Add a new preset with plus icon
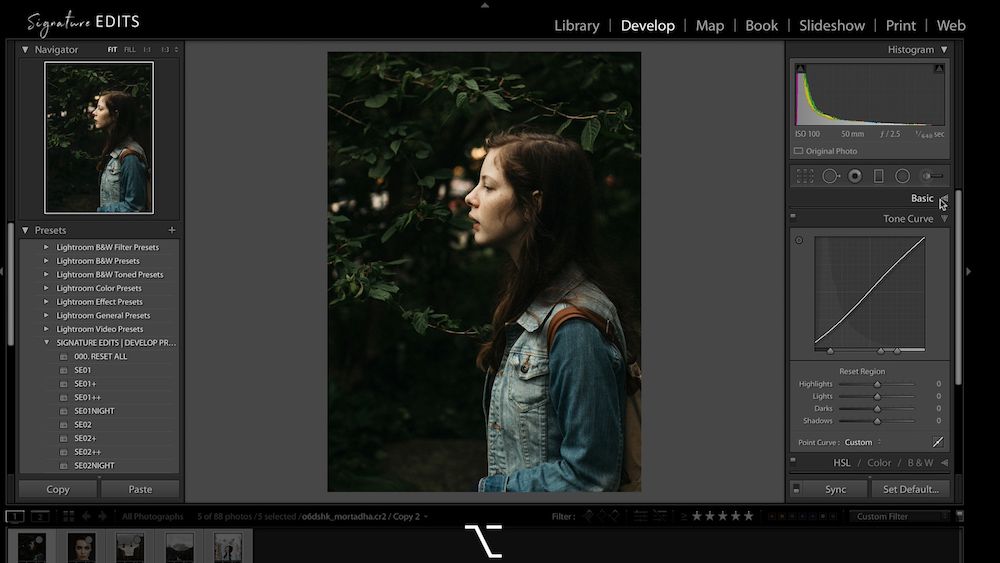This screenshot has width=1000, height=563. pyautogui.click(x=172, y=230)
